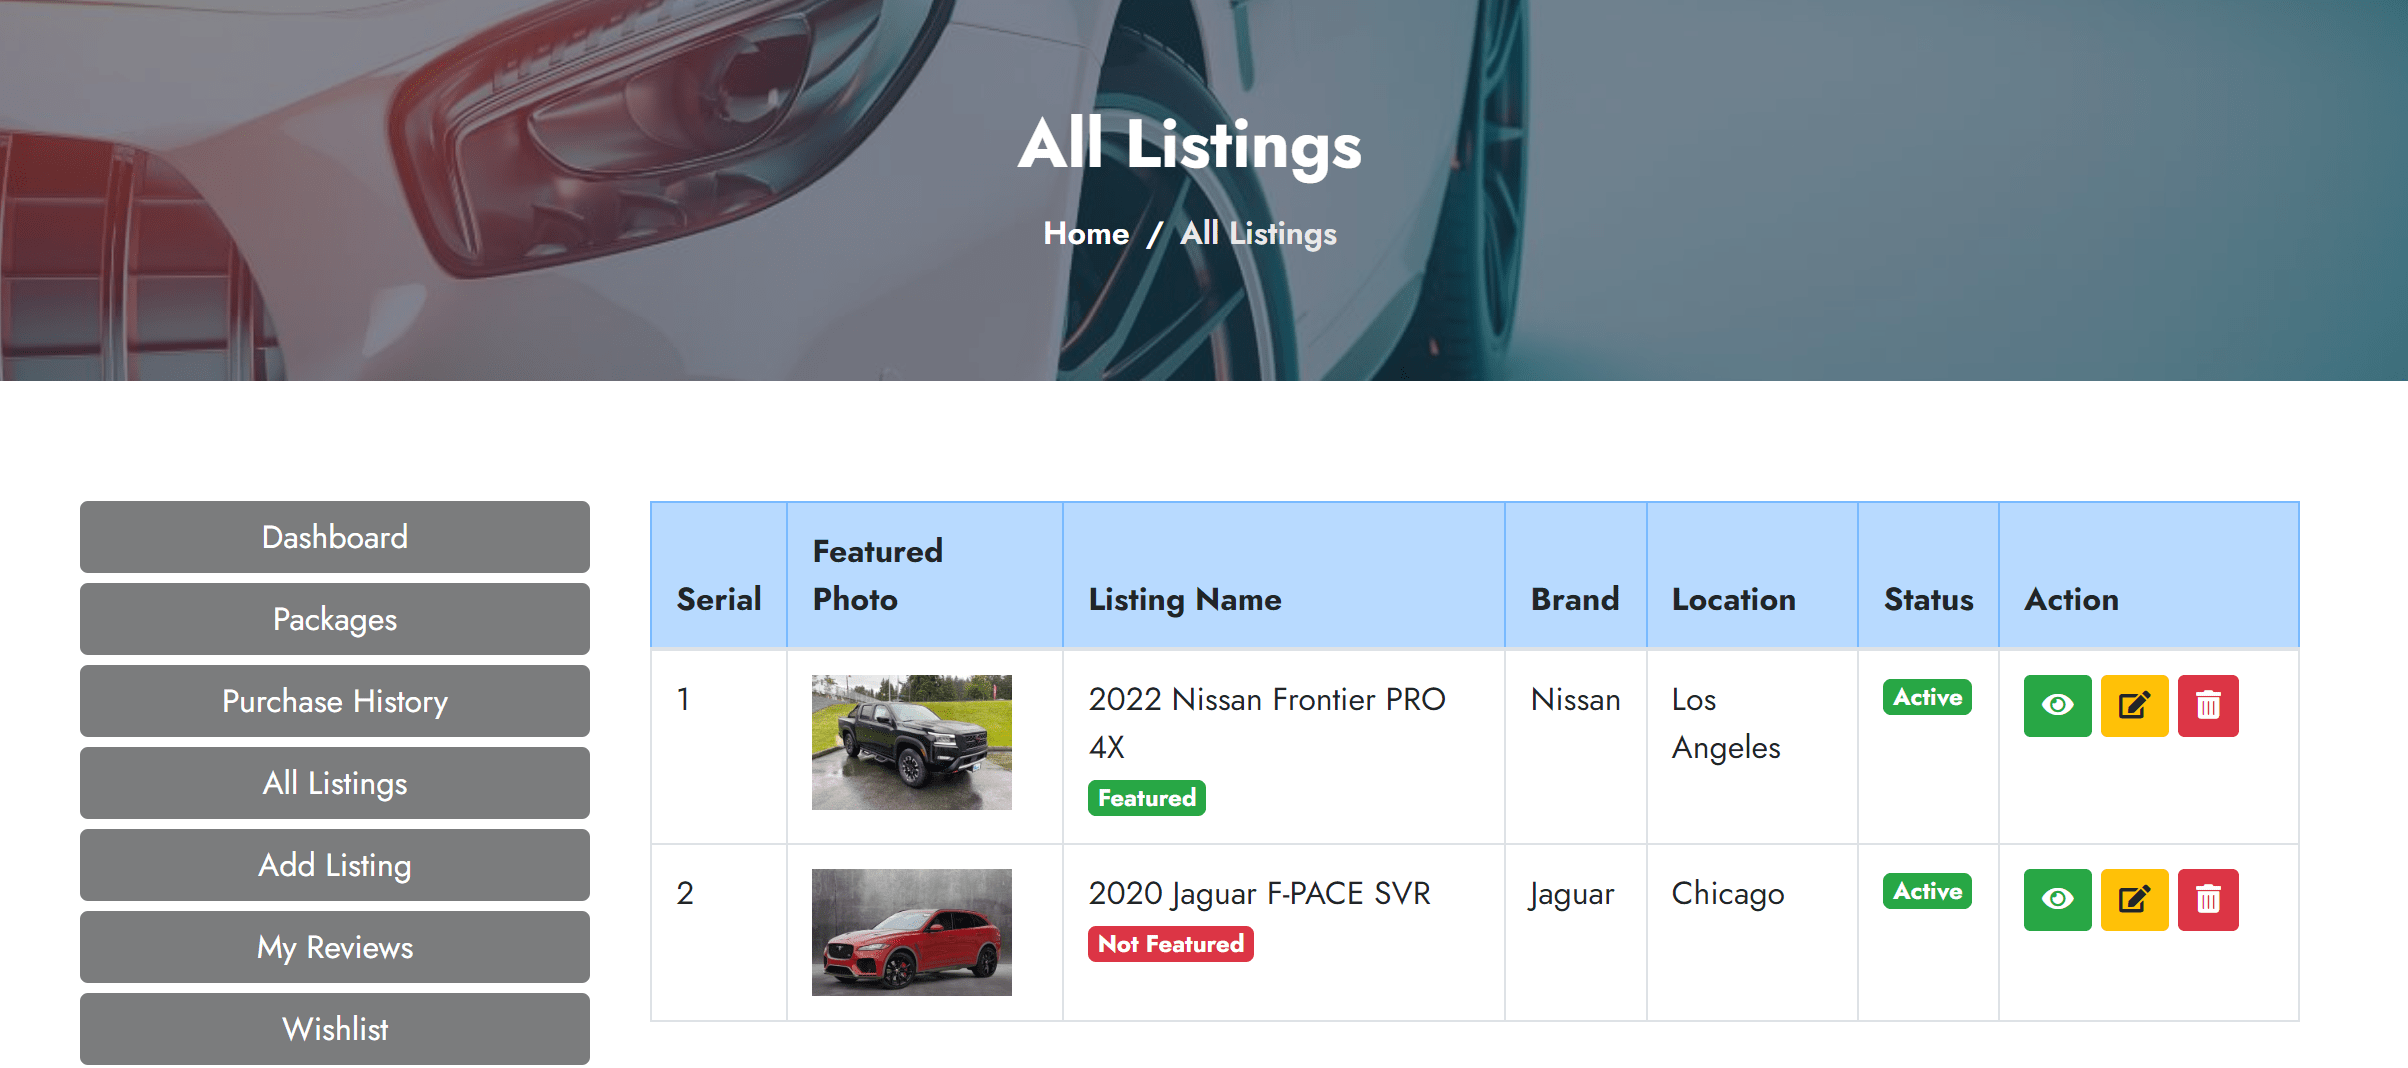The width and height of the screenshot is (2408, 1068).
Task: Edit the 2022 Nissan Frontier listing
Action: point(2134,706)
